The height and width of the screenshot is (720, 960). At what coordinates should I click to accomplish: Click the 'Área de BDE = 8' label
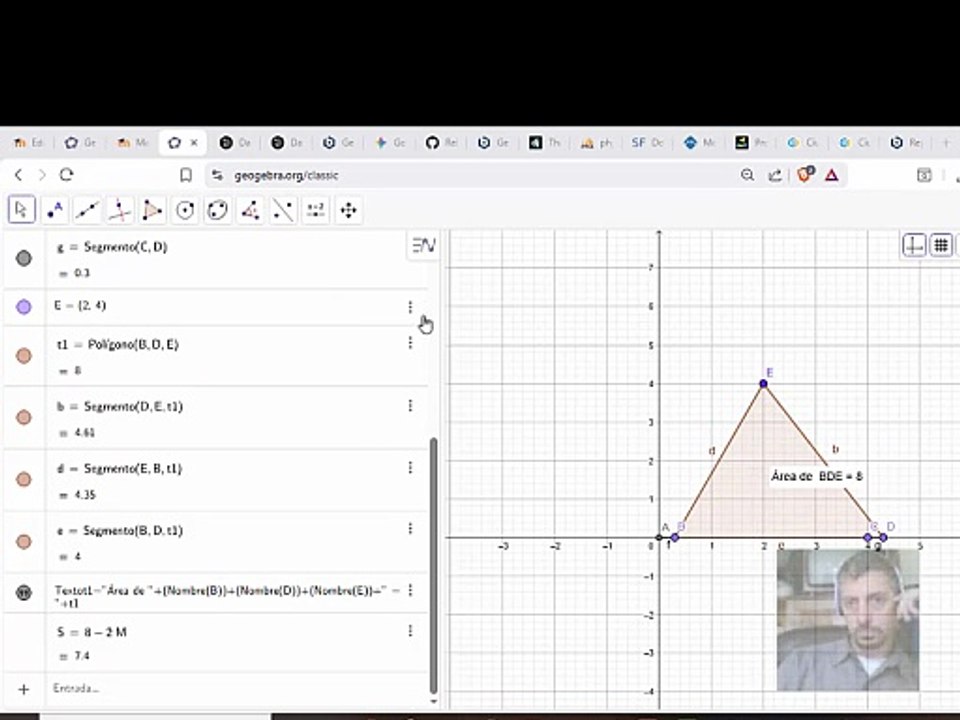817,476
